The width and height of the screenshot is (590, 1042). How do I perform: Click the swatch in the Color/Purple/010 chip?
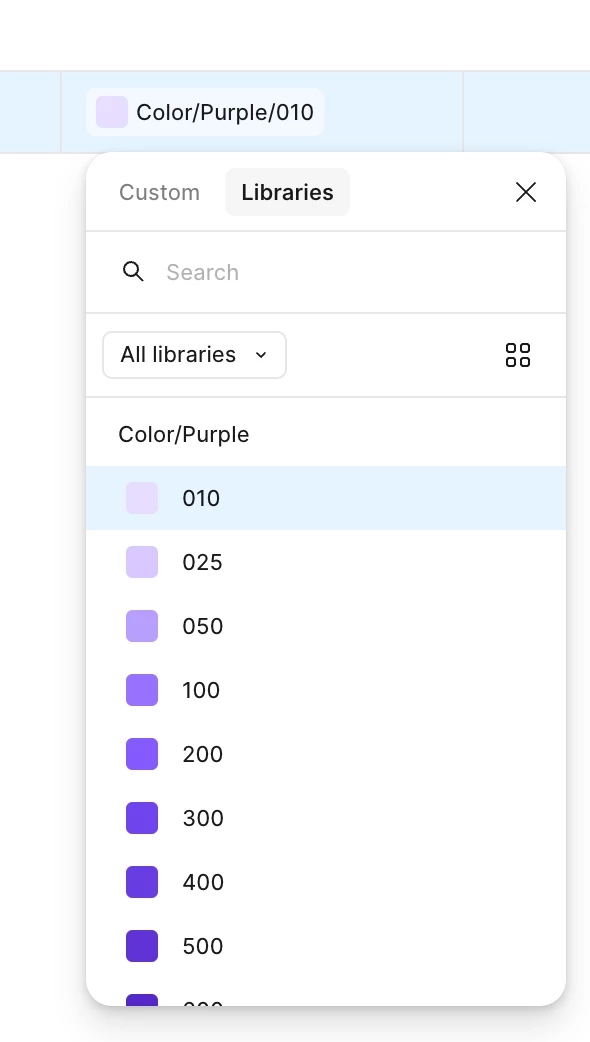pyautogui.click(x=112, y=112)
